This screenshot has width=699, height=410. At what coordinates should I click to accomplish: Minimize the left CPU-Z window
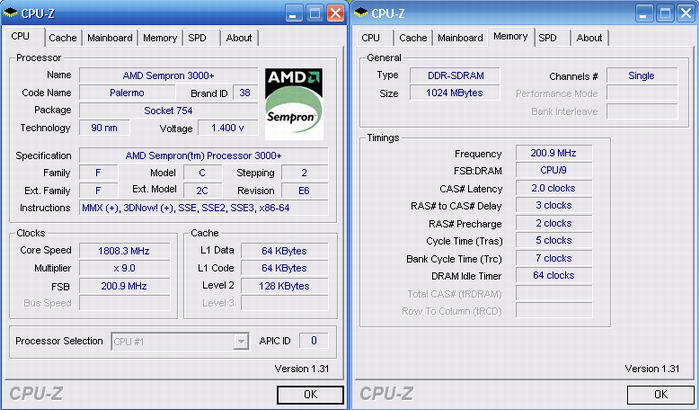point(292,13)
